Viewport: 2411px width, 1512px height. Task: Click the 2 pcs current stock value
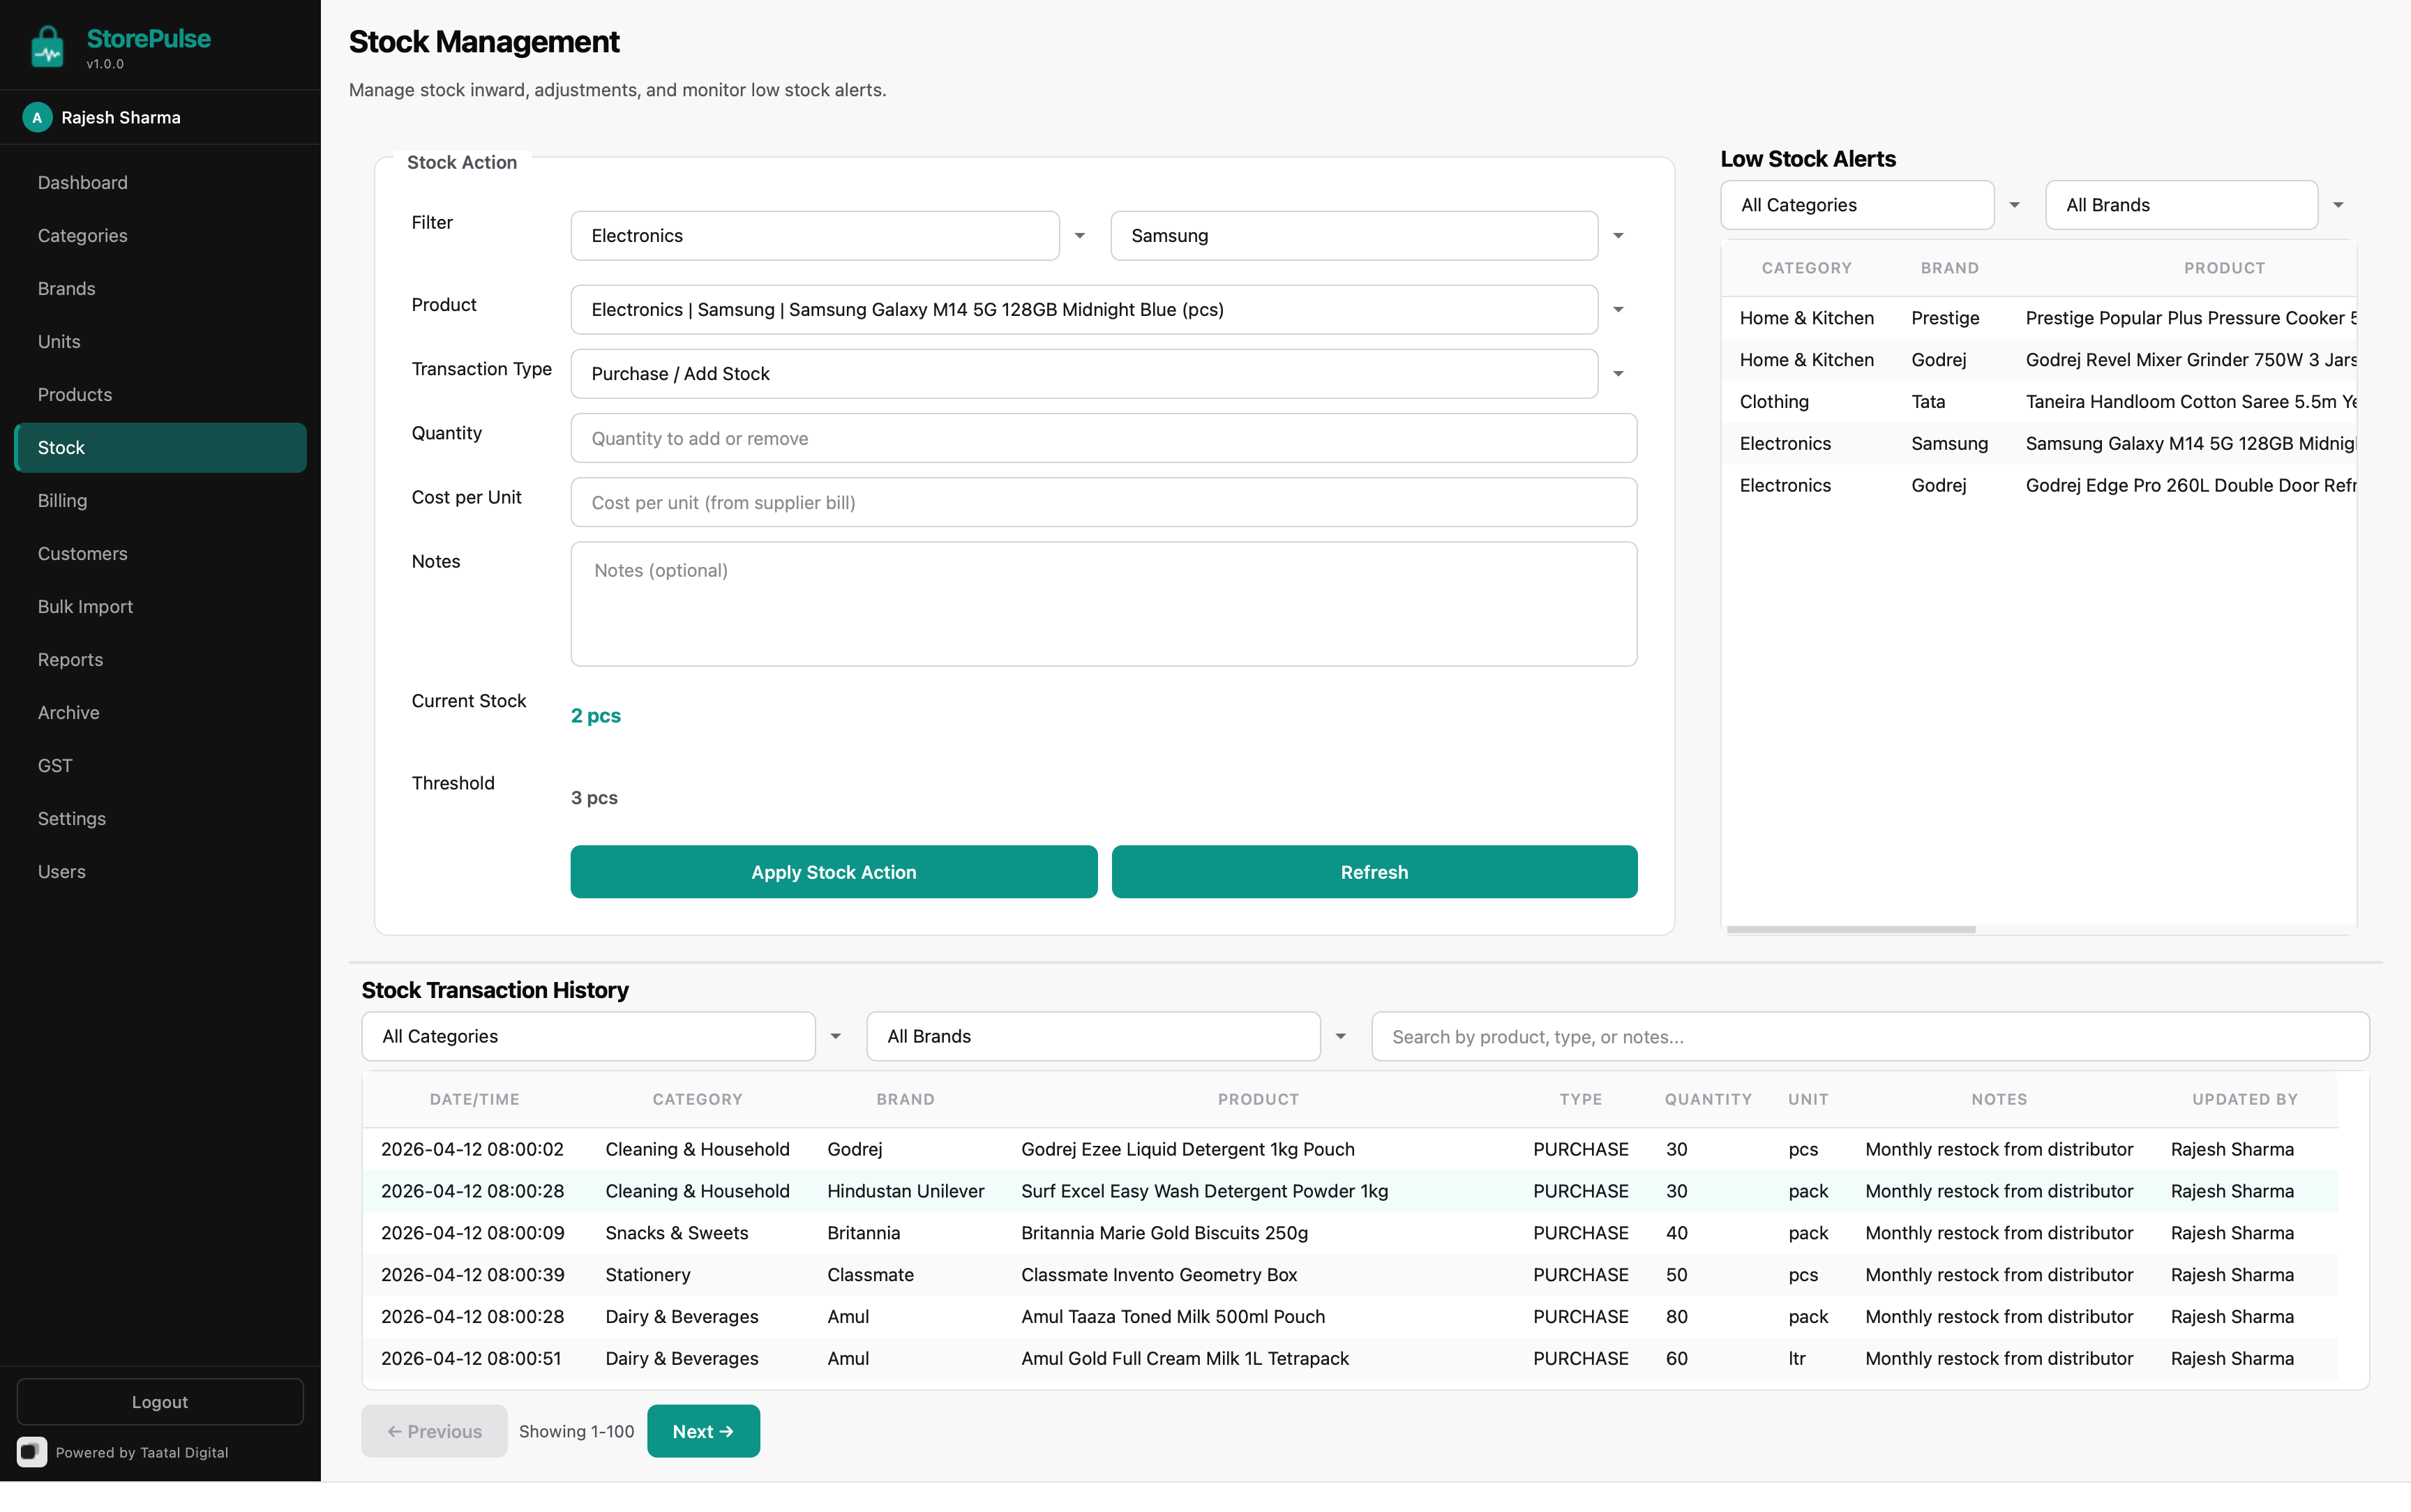[x=596, y=716]
